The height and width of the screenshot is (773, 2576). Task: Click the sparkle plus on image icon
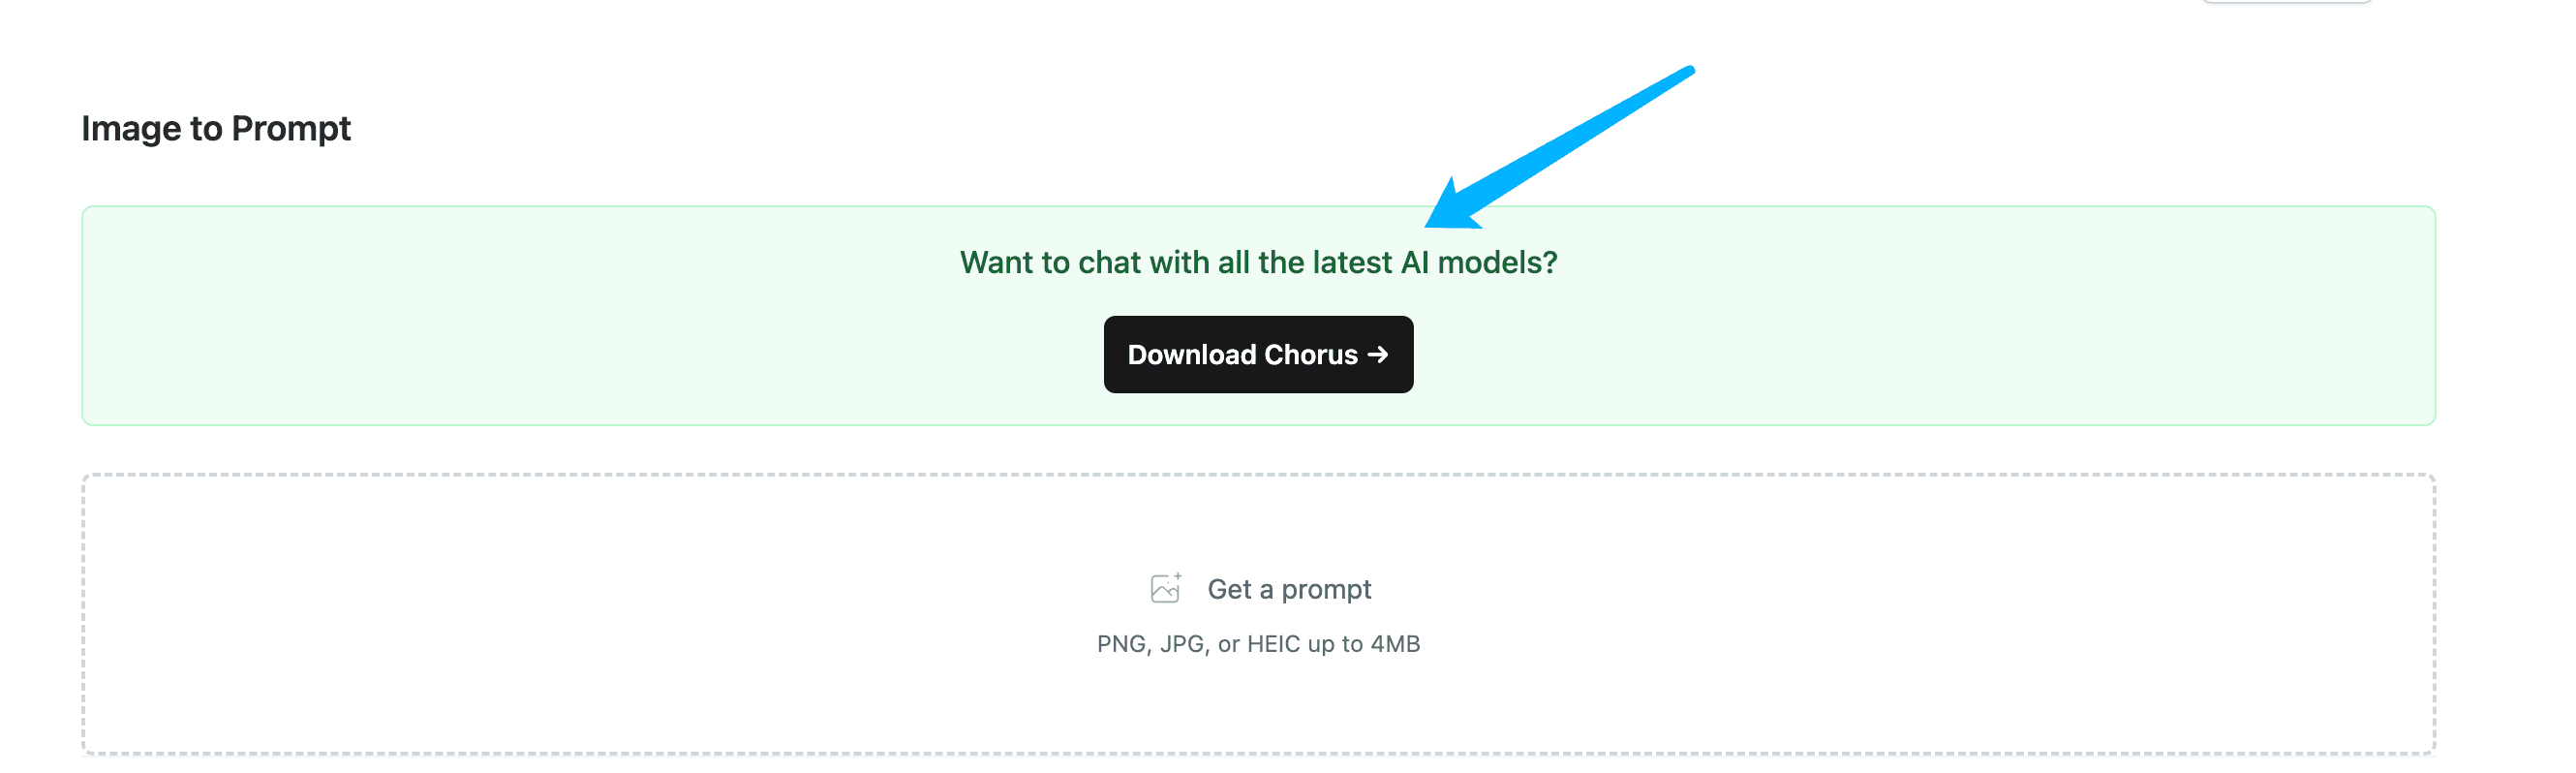(x=1178, y=577)
